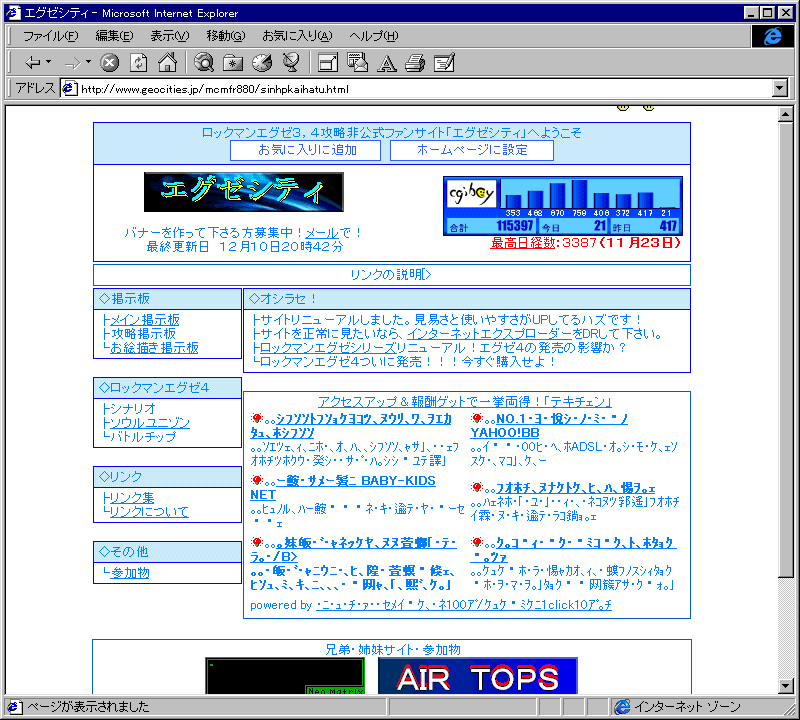Open Back button history dropdown arrow
Viewport: 800px width, 720px height.
click(x=48, y=62)
